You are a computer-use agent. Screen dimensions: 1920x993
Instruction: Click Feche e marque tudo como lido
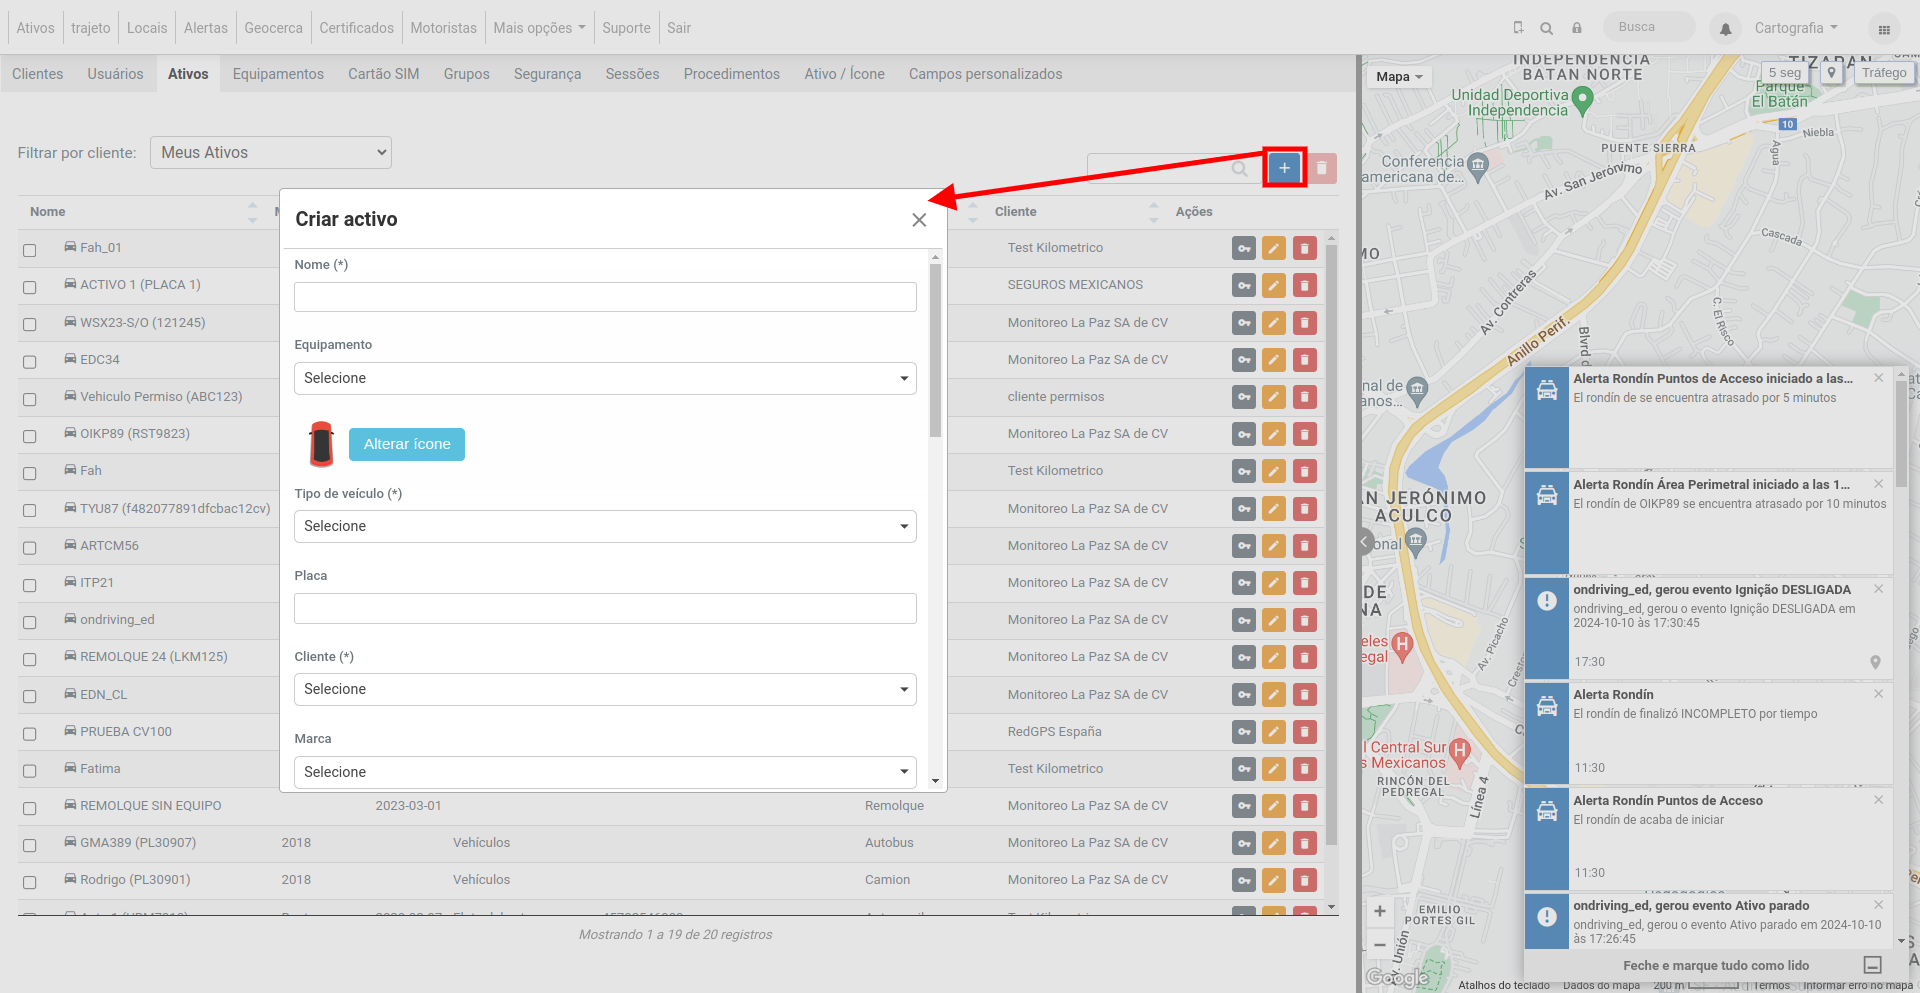tap(1716, 966)
